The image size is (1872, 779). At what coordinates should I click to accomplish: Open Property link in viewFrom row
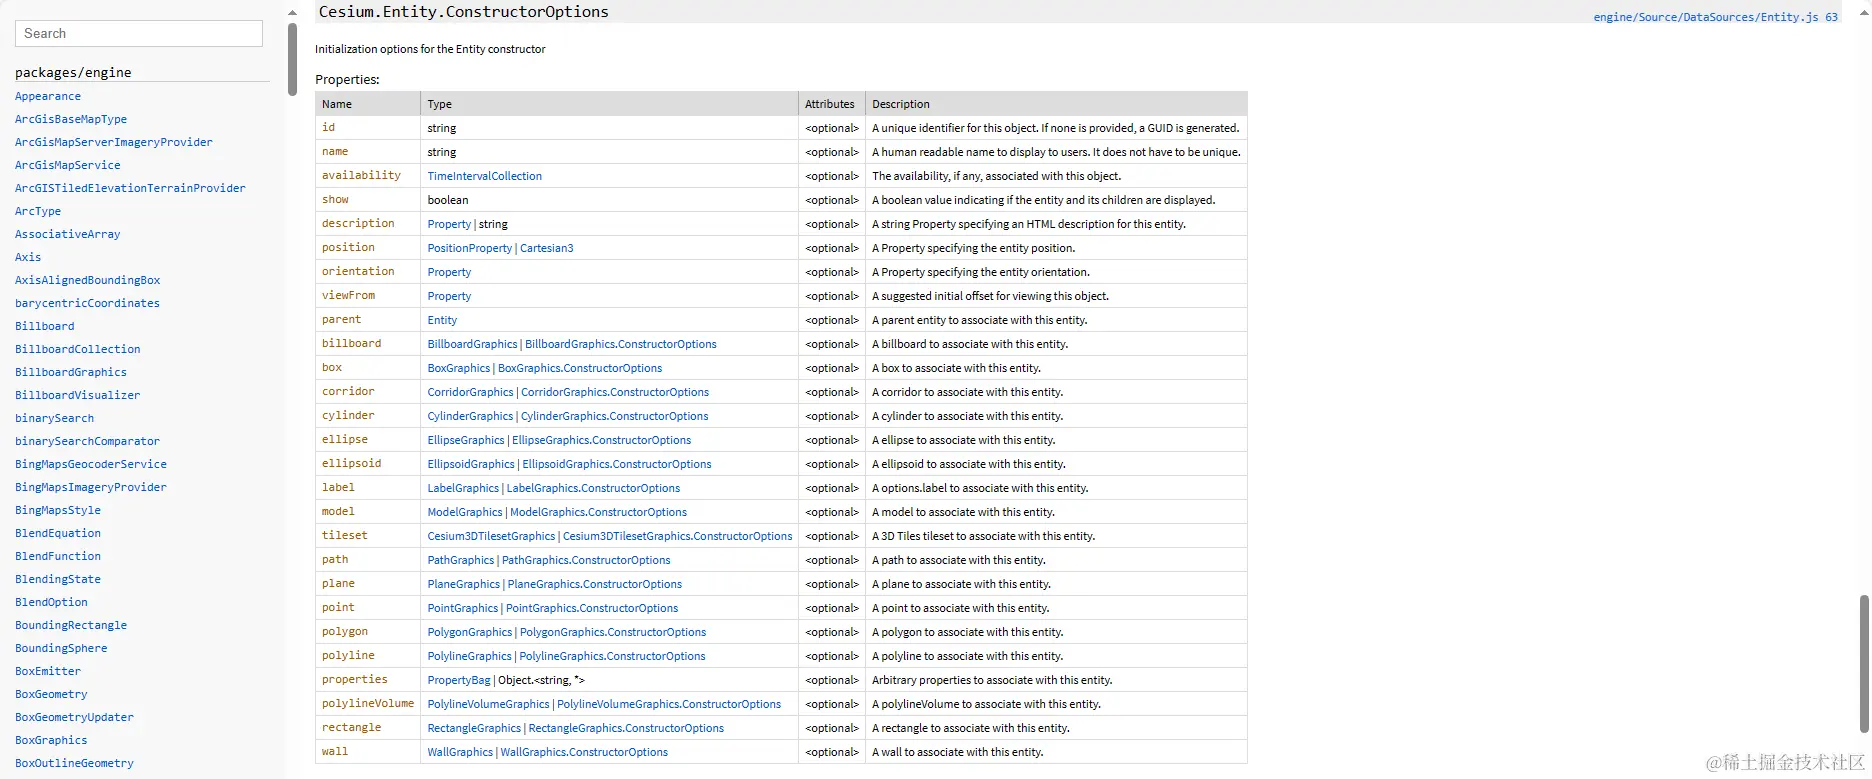coord(449,296)
